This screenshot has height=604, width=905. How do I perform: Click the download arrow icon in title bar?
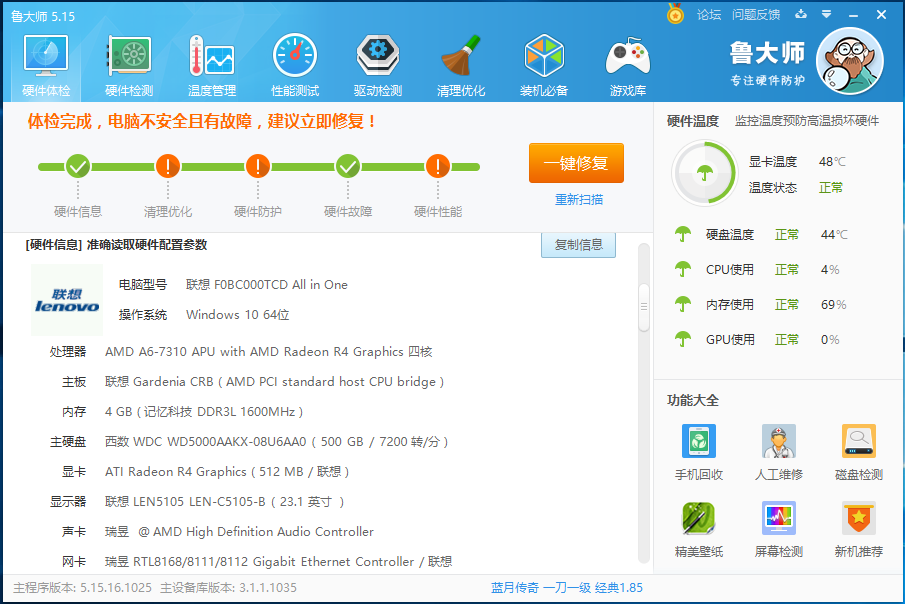801,14
